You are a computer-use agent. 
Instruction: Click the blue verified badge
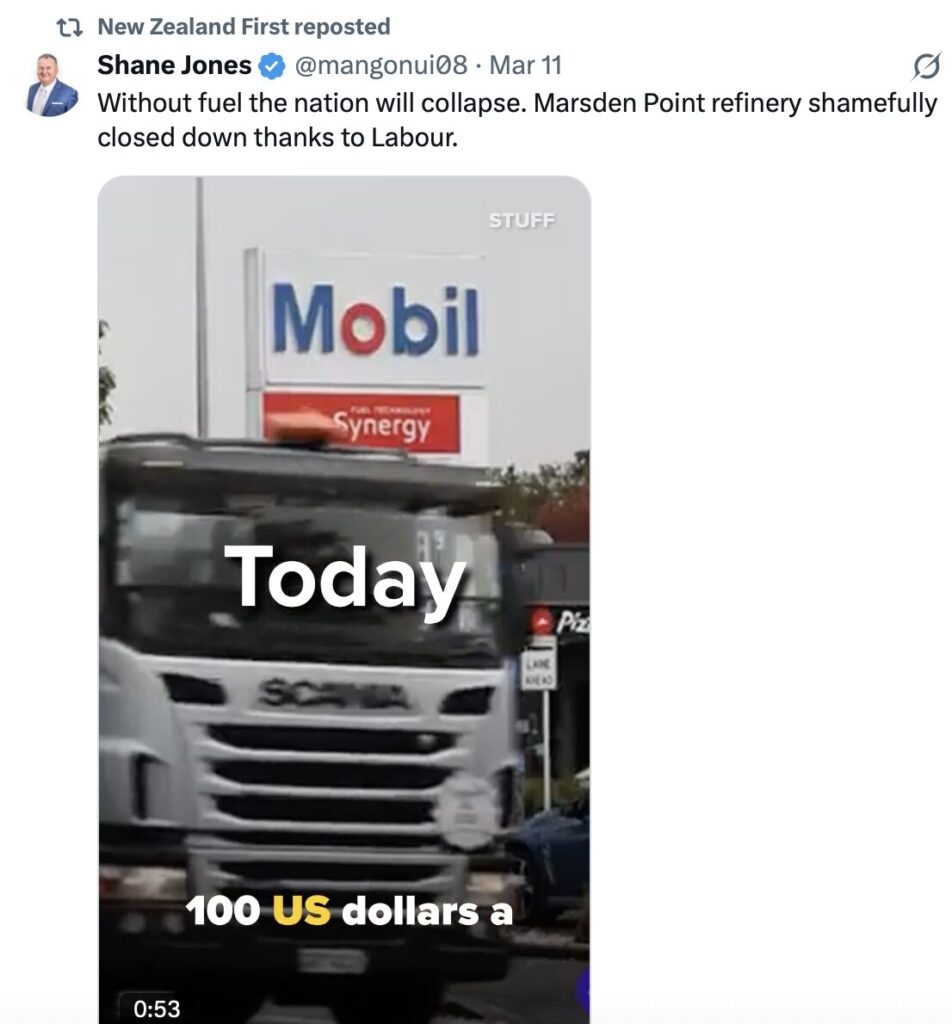point(273,66)
